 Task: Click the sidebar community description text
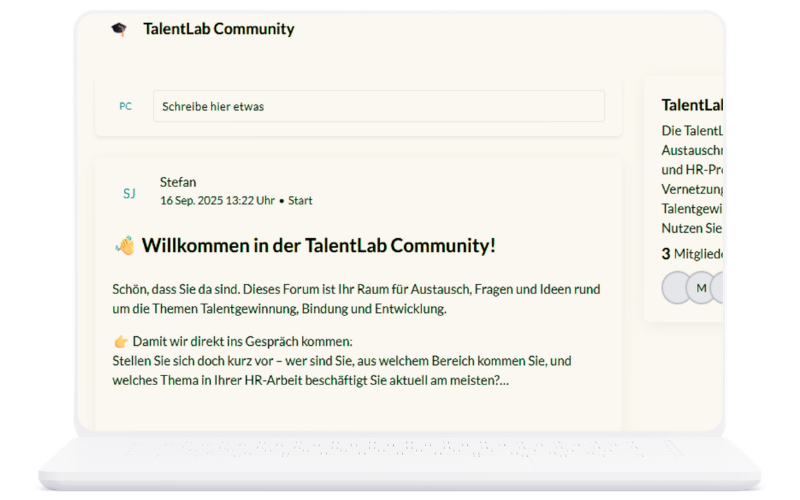pos(692,178)
